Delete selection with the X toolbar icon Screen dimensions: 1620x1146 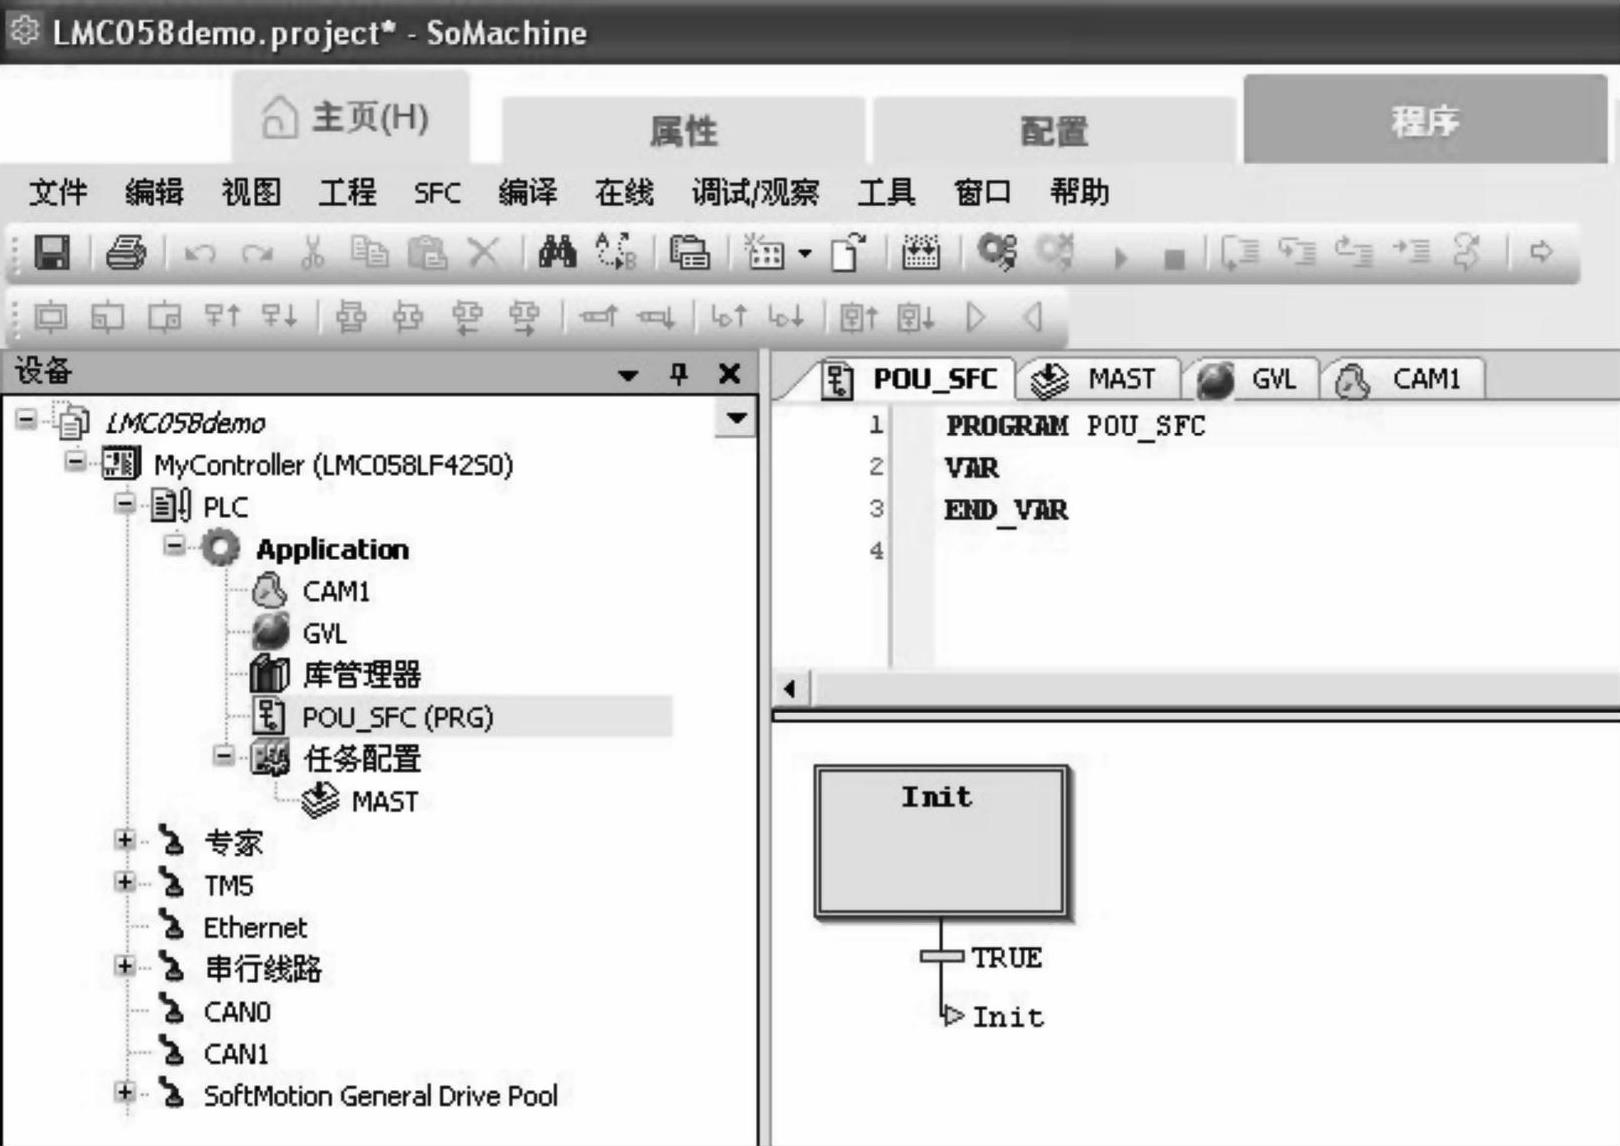484,252
